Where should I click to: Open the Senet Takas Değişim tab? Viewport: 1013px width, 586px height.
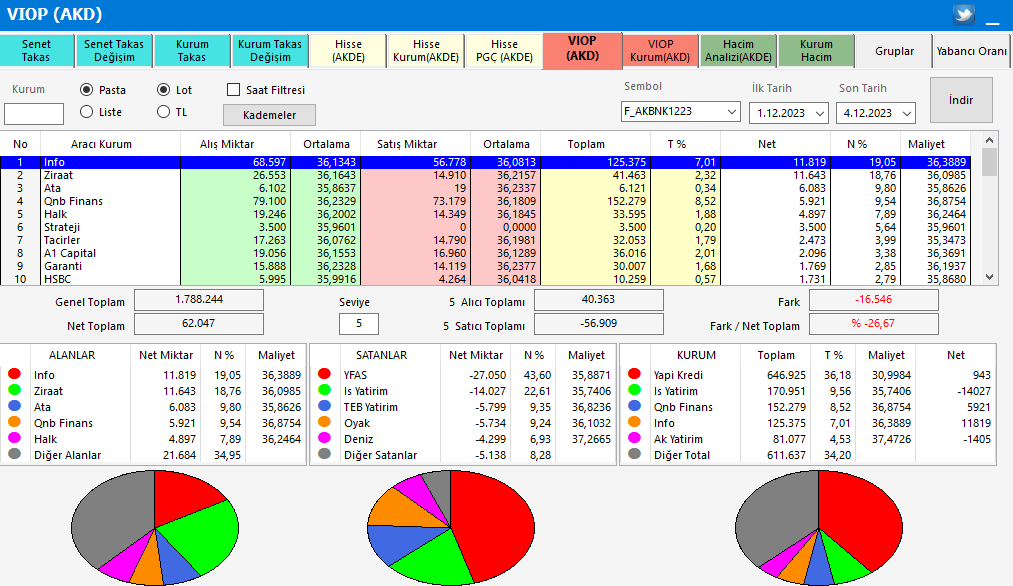[x=114, y=51]
